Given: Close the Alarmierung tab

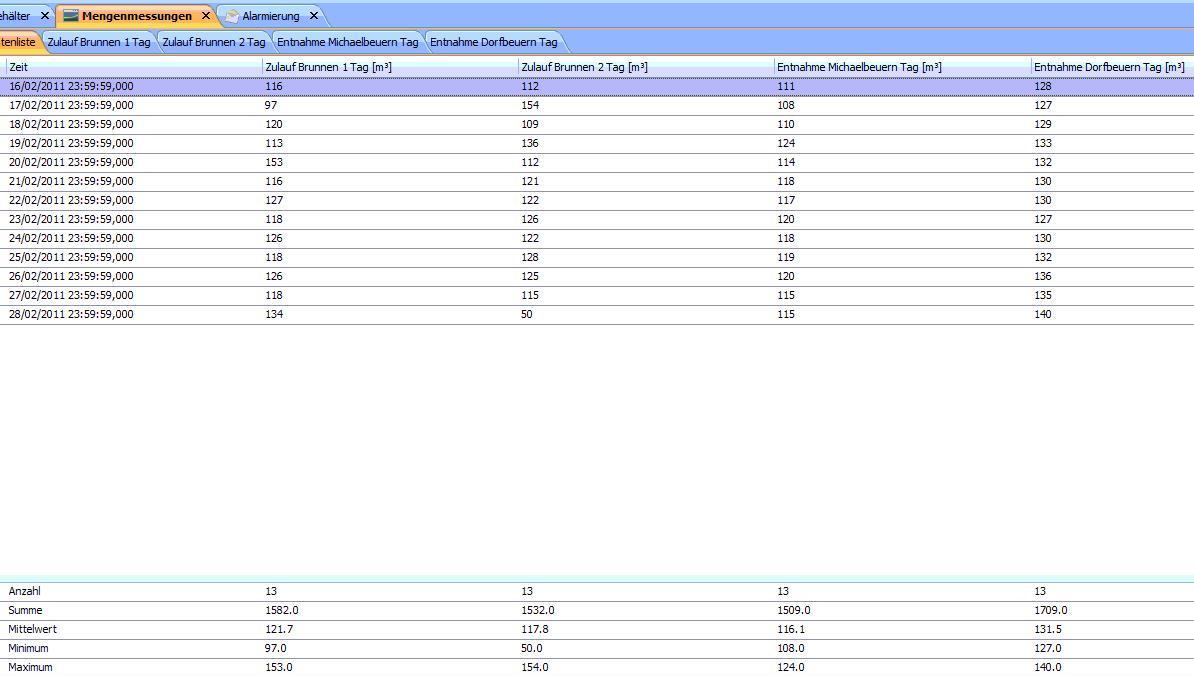Looking at the screenshot, I should (x=313, y=16).
